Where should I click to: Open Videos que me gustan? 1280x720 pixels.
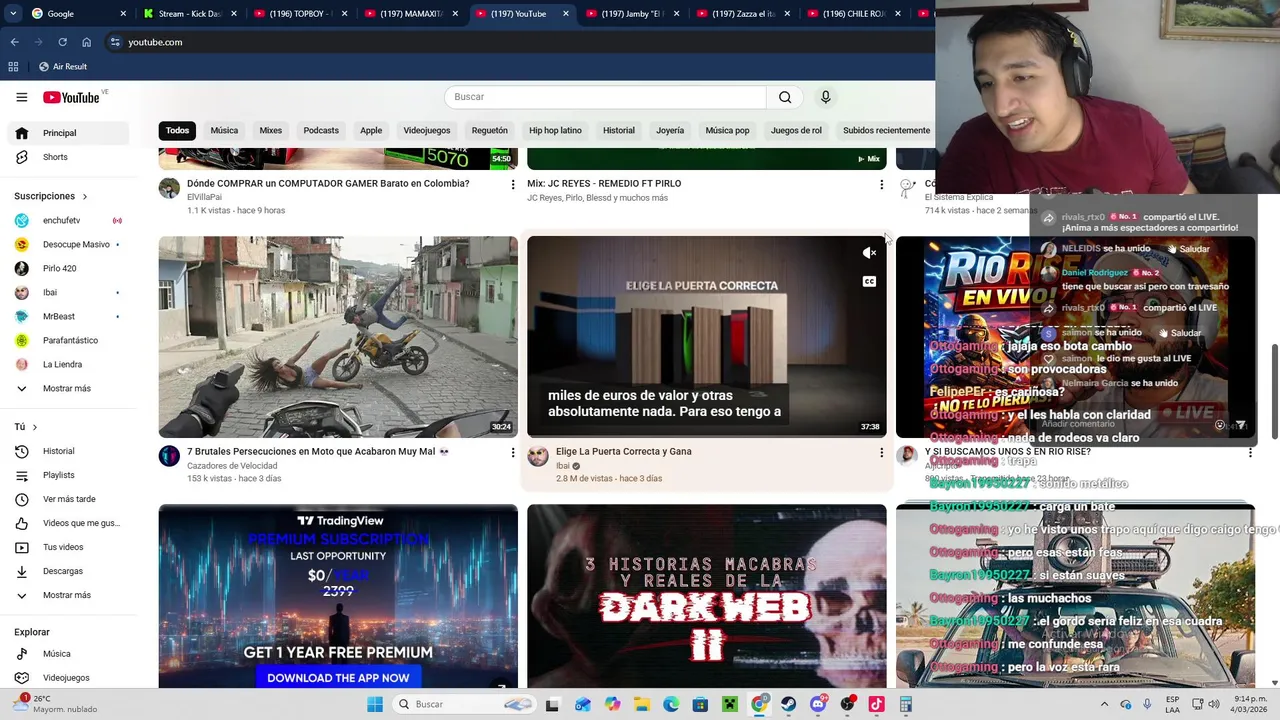[x=68, y=523]
